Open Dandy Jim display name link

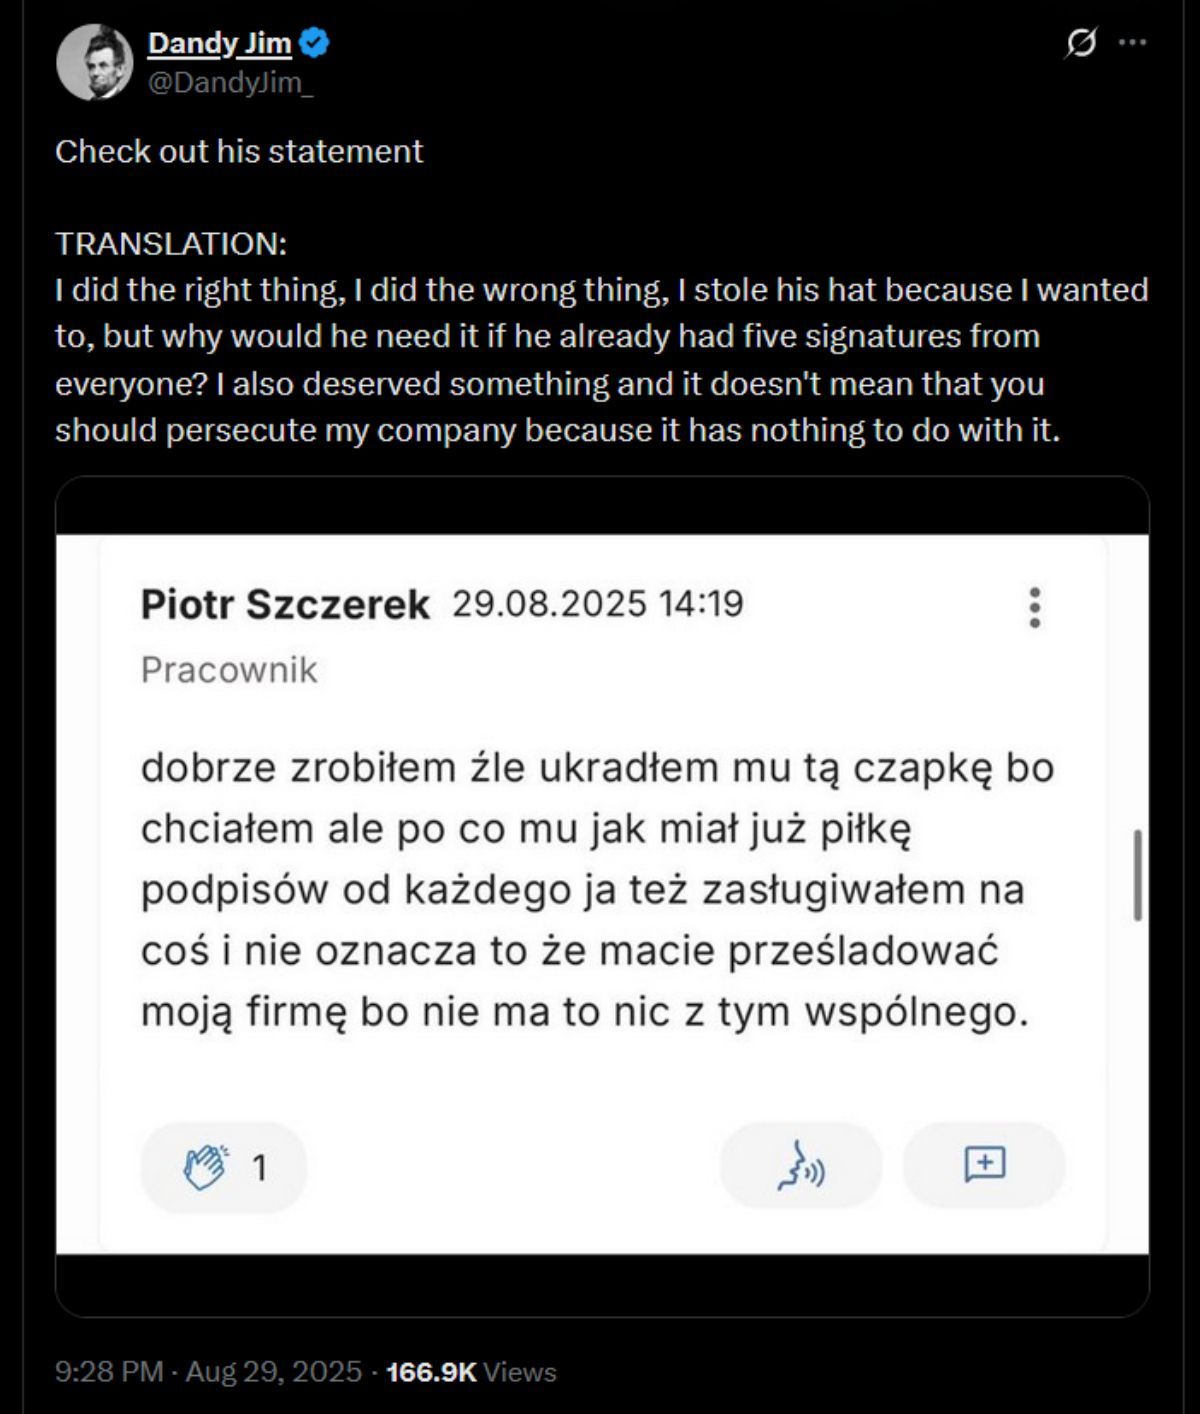pyautogui.click(x=219, y=43)
